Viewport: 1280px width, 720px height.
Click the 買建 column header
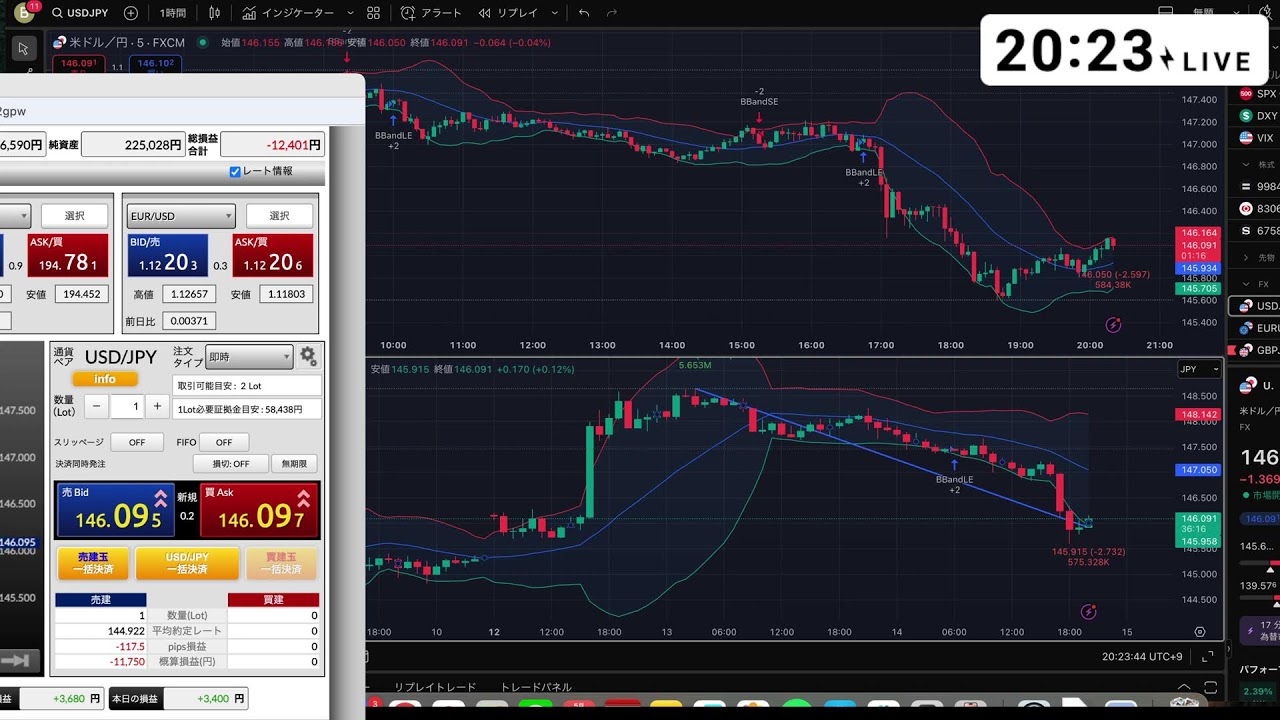coord(273,600)
